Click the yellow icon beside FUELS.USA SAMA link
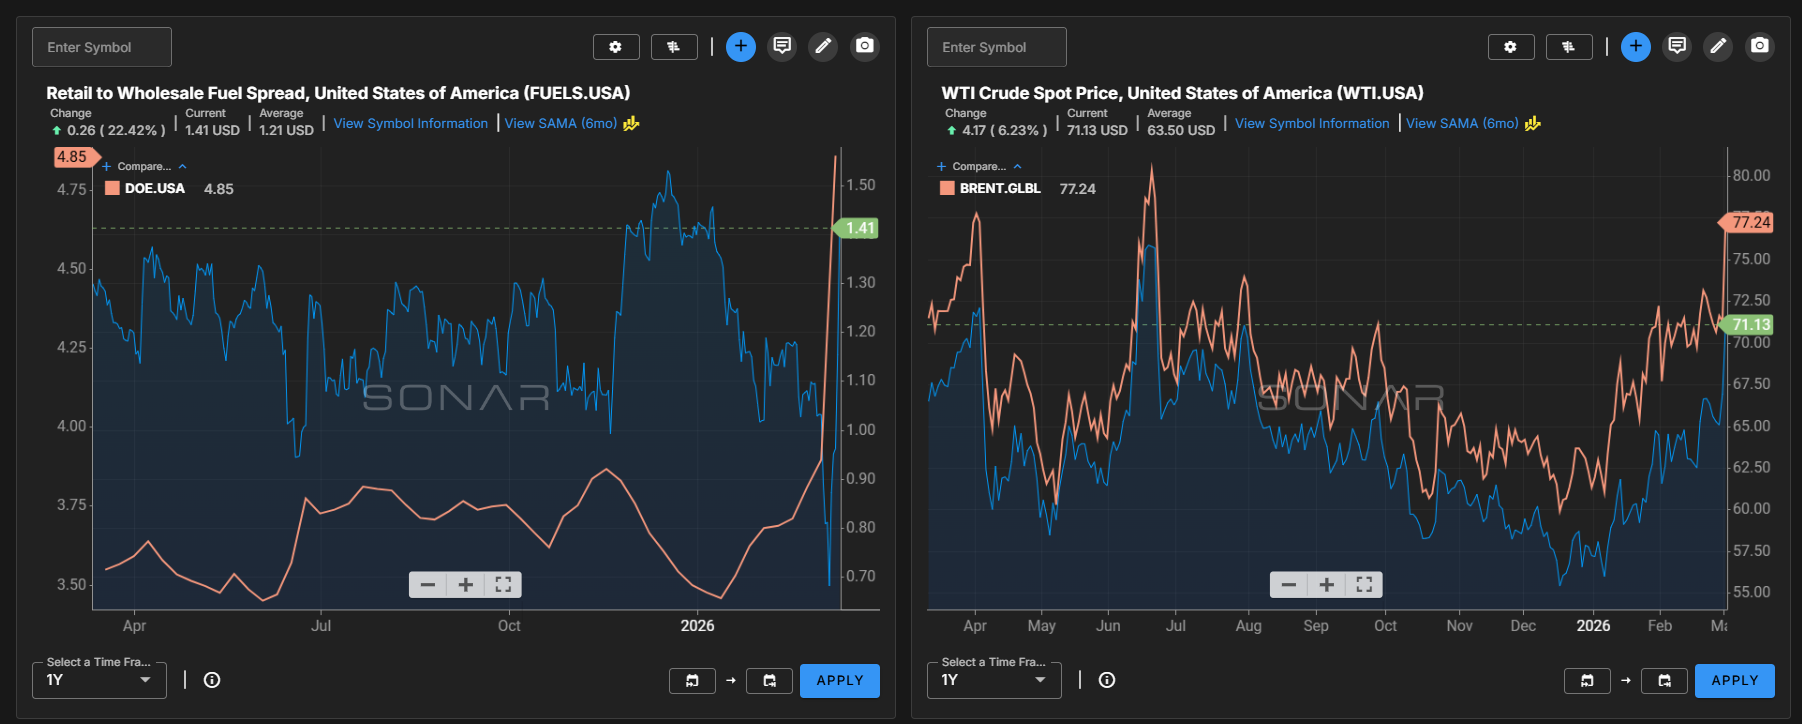This screenshot has height=724, width=1802. click(631, 123)
